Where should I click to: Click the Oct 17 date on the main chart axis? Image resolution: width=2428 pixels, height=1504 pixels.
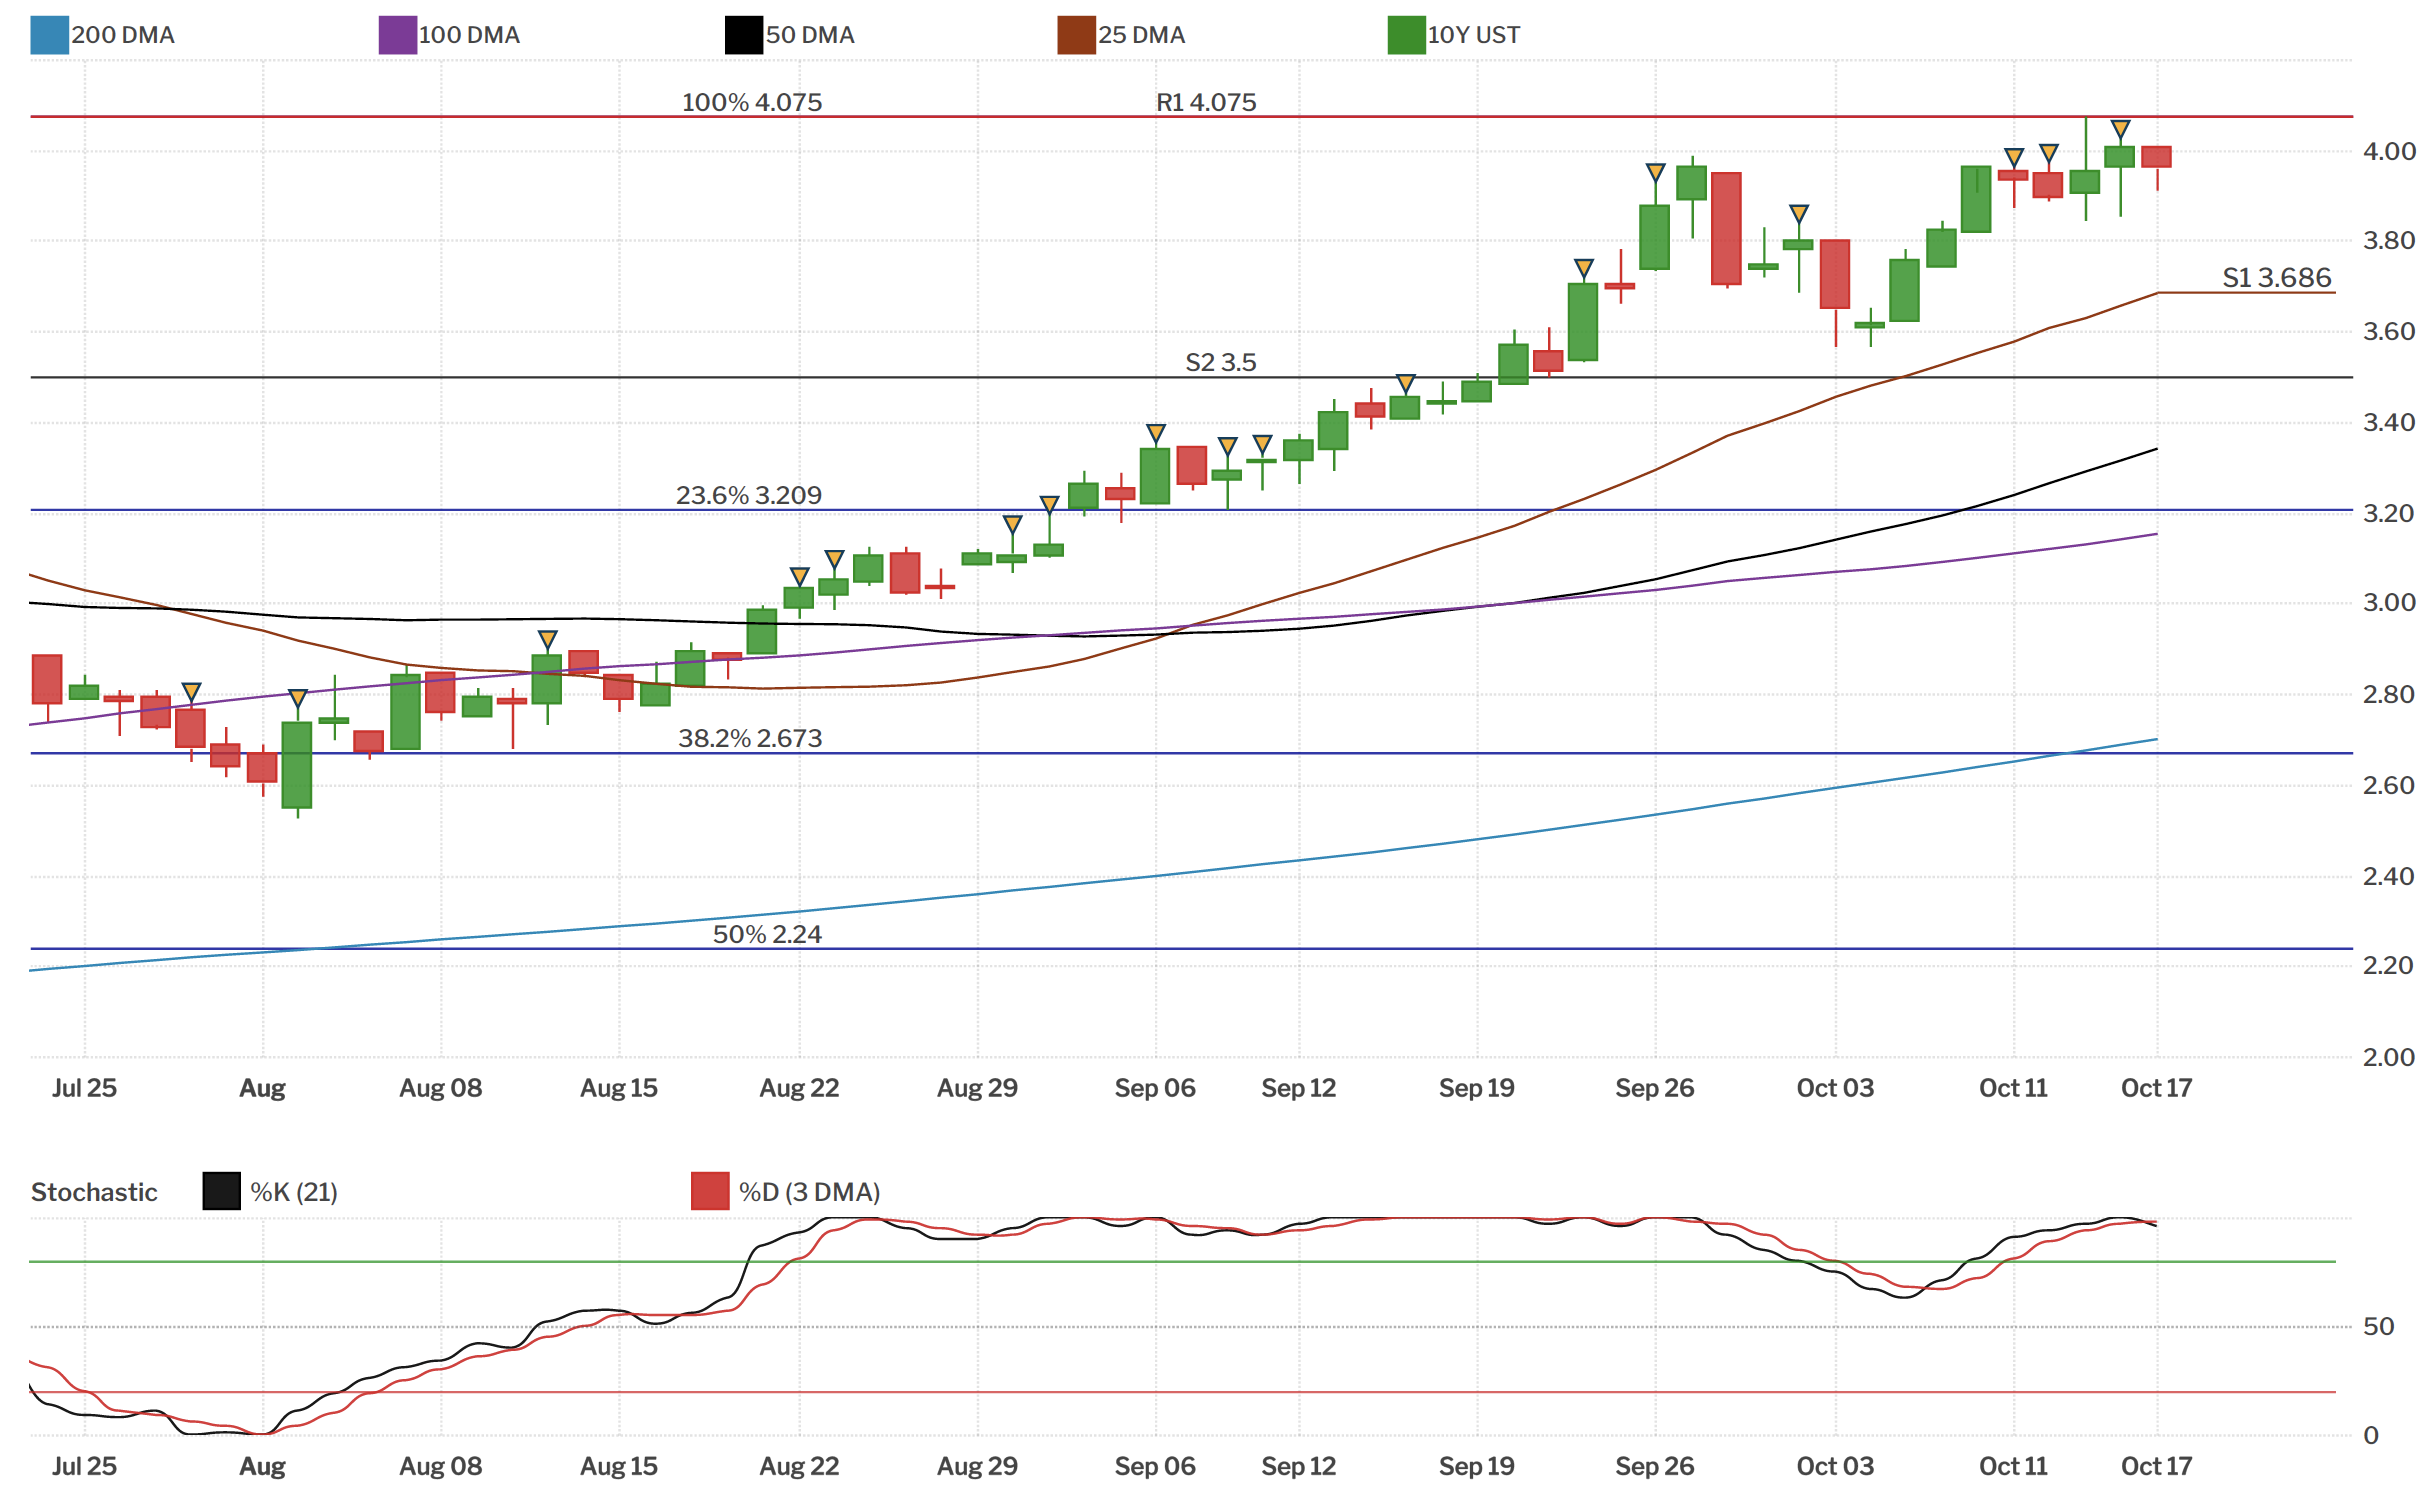click(2156, 1088)
